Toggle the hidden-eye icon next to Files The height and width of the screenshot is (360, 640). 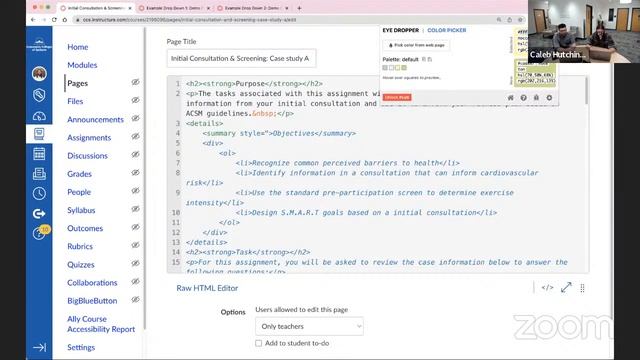coord(136,100)
